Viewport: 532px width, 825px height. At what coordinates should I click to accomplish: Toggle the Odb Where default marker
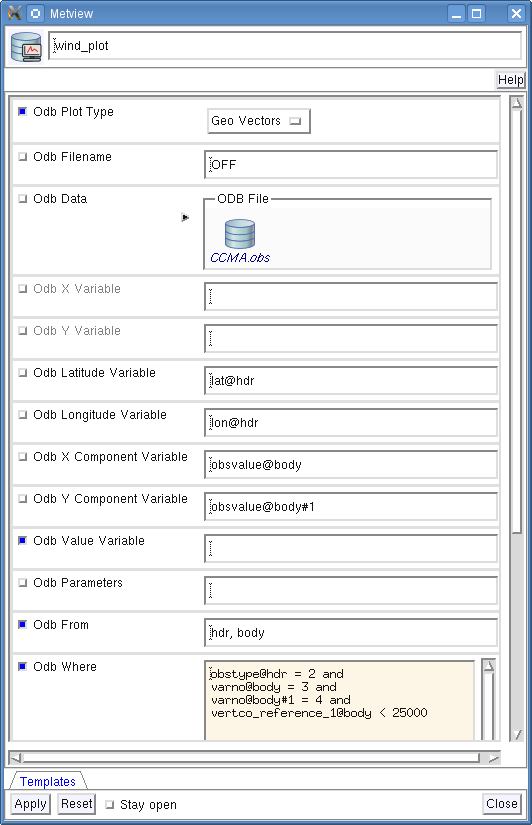click(x=22, y=666)
